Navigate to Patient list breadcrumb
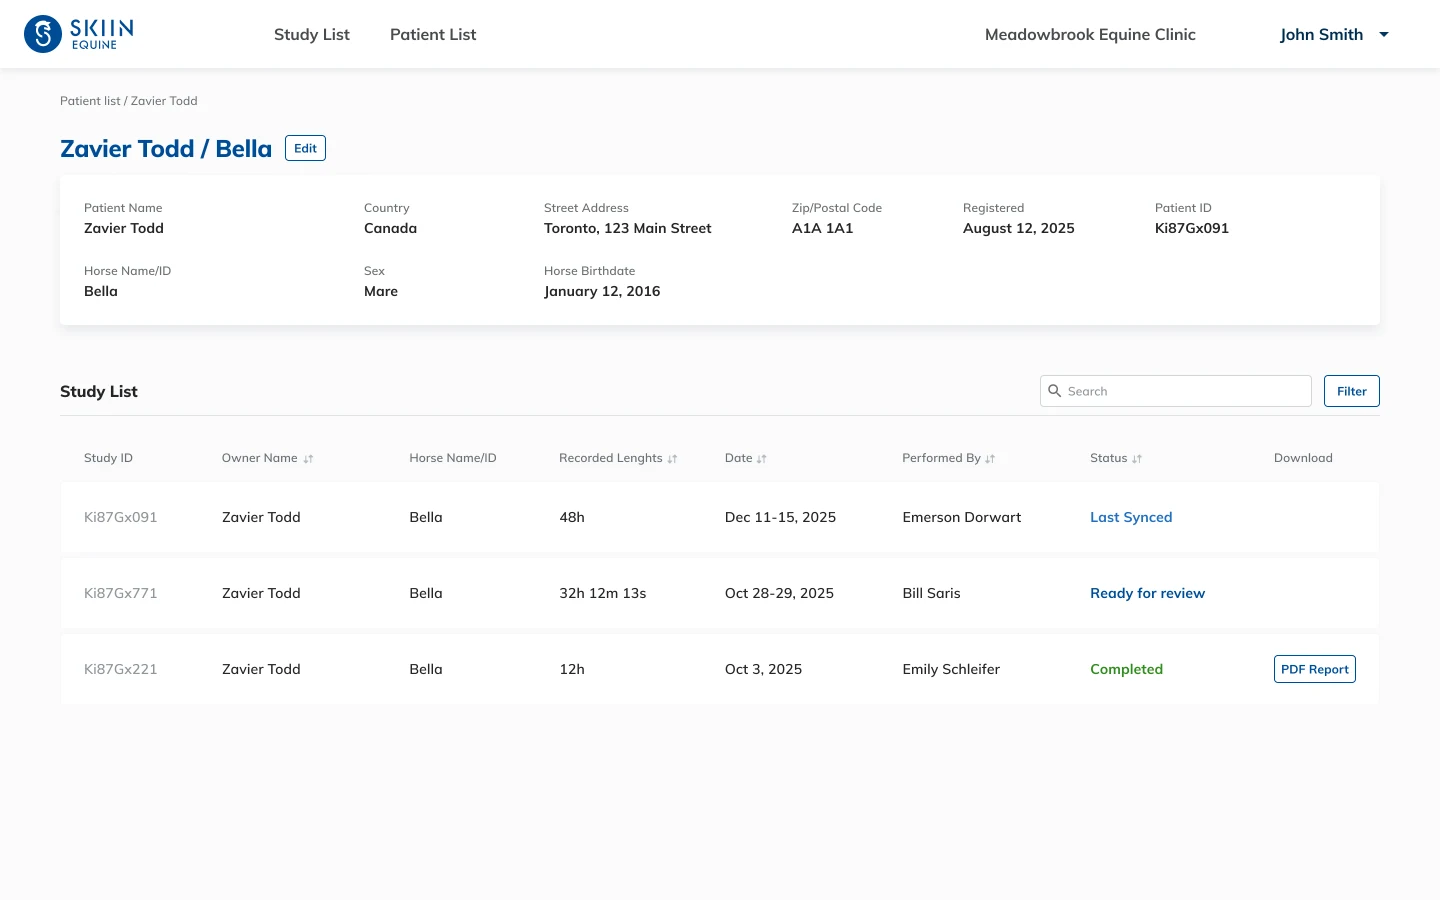The image size is (1440, 900). click(x=90, y=101)
